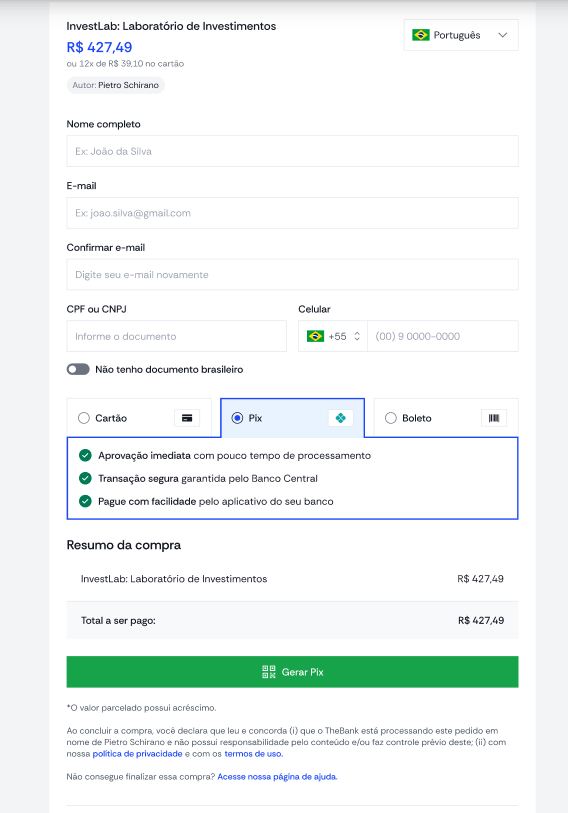Click the QR code icon on Gerar Pix
The width and height of the screenshot is (568, 813).
[269, 672]
